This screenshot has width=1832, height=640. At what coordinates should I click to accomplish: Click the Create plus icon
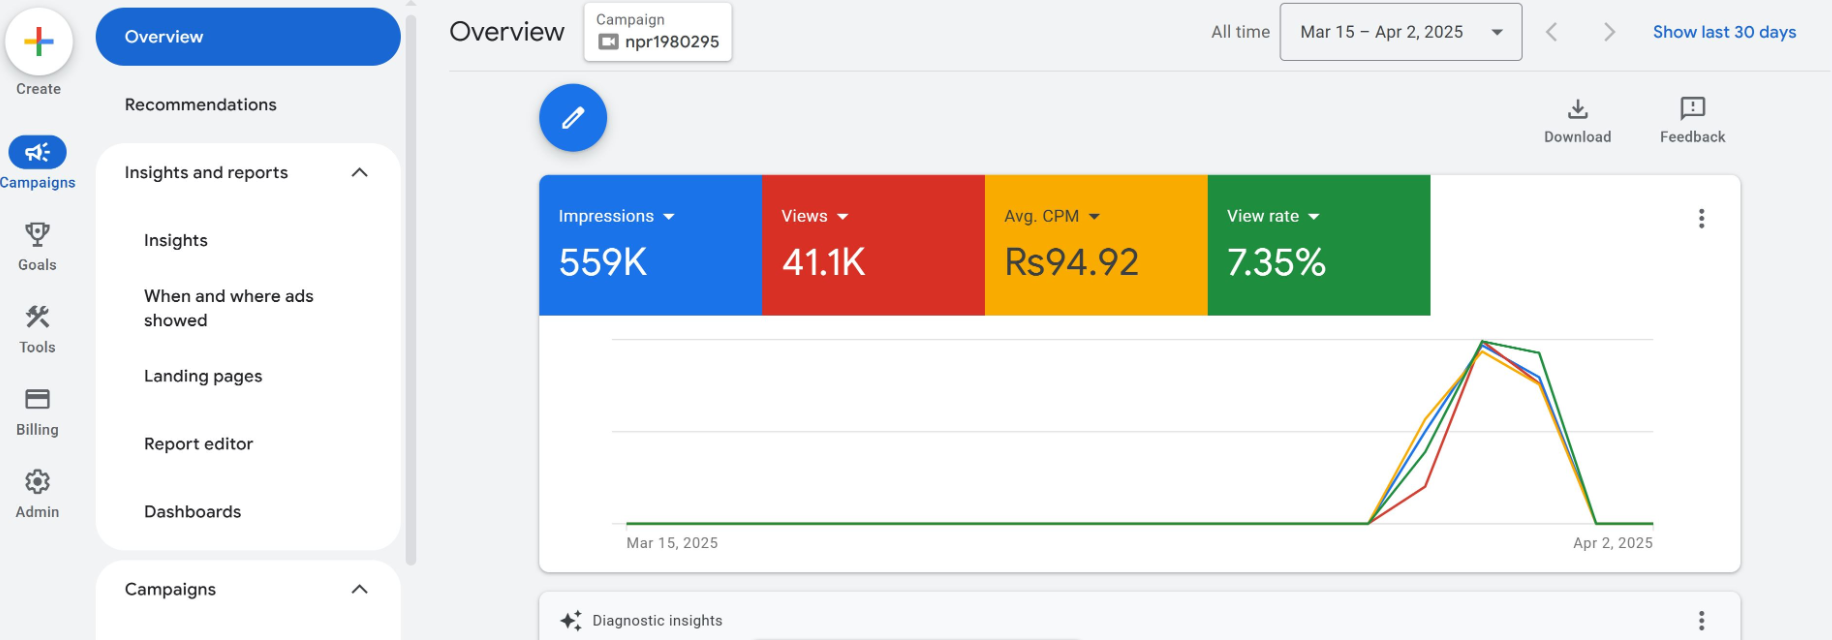click(38, 42)
